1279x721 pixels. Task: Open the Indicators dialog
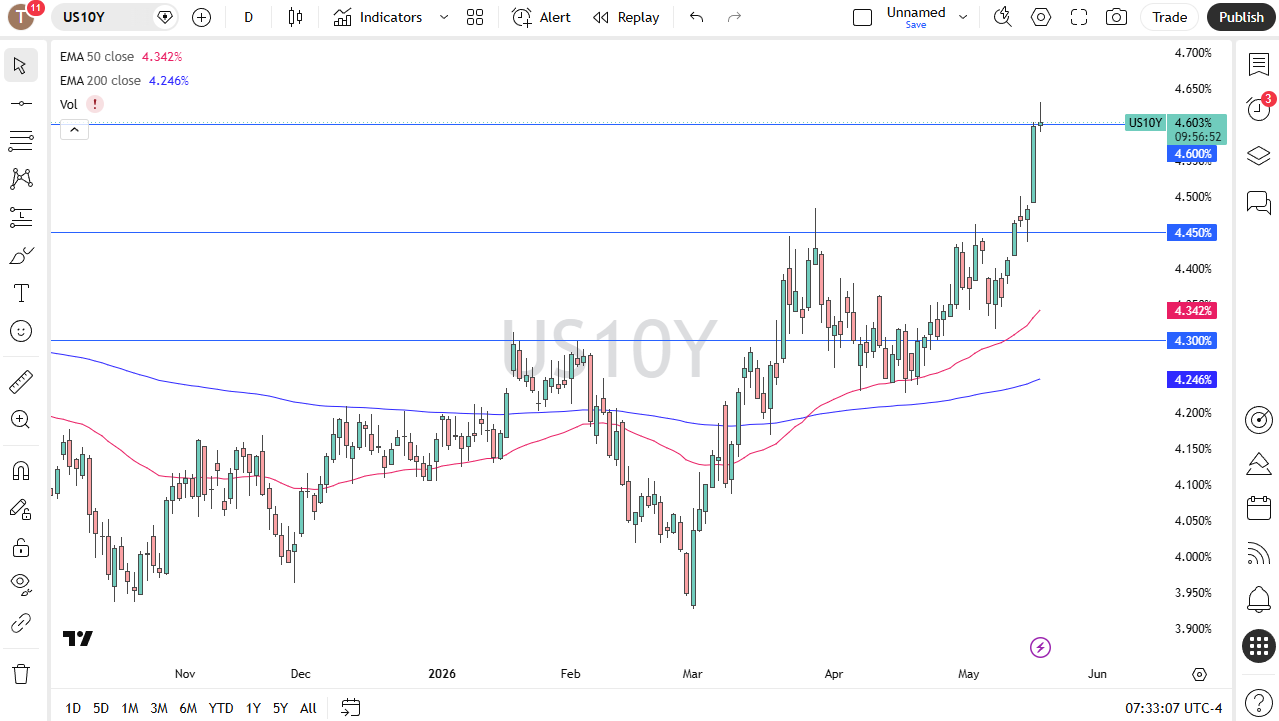378,17
